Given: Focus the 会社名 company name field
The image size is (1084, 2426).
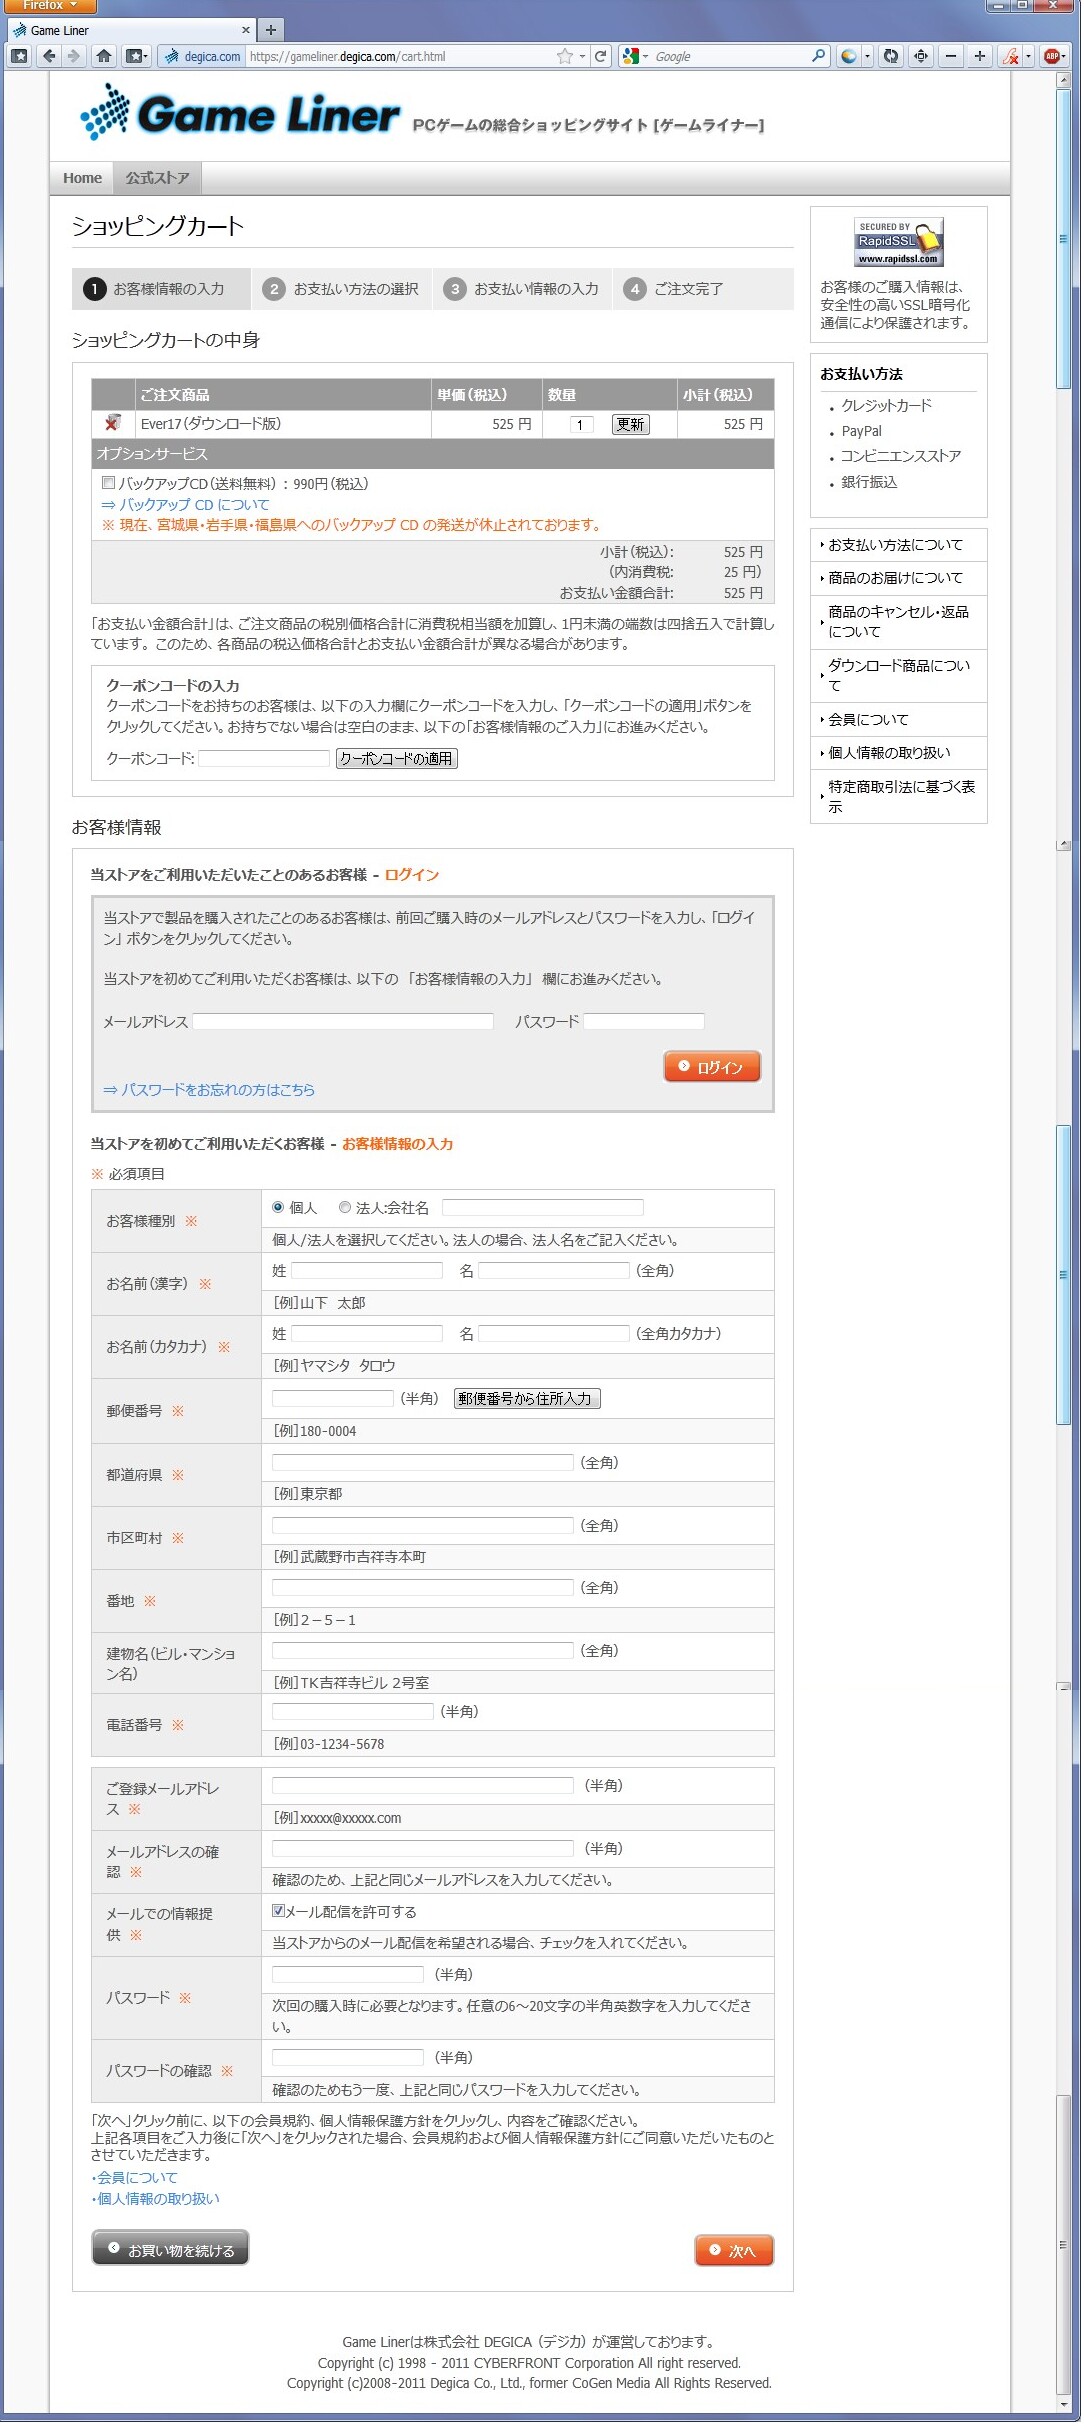Looking at the screenshot, I should (542, 1207).
